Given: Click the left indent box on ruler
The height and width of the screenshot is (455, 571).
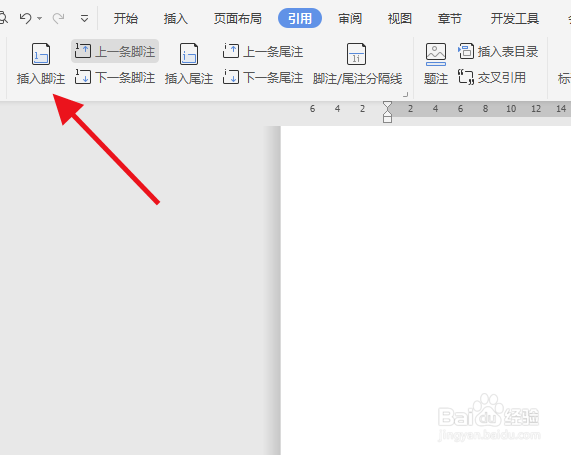Looking at the screenshot, I should click(x=387, y=119).
